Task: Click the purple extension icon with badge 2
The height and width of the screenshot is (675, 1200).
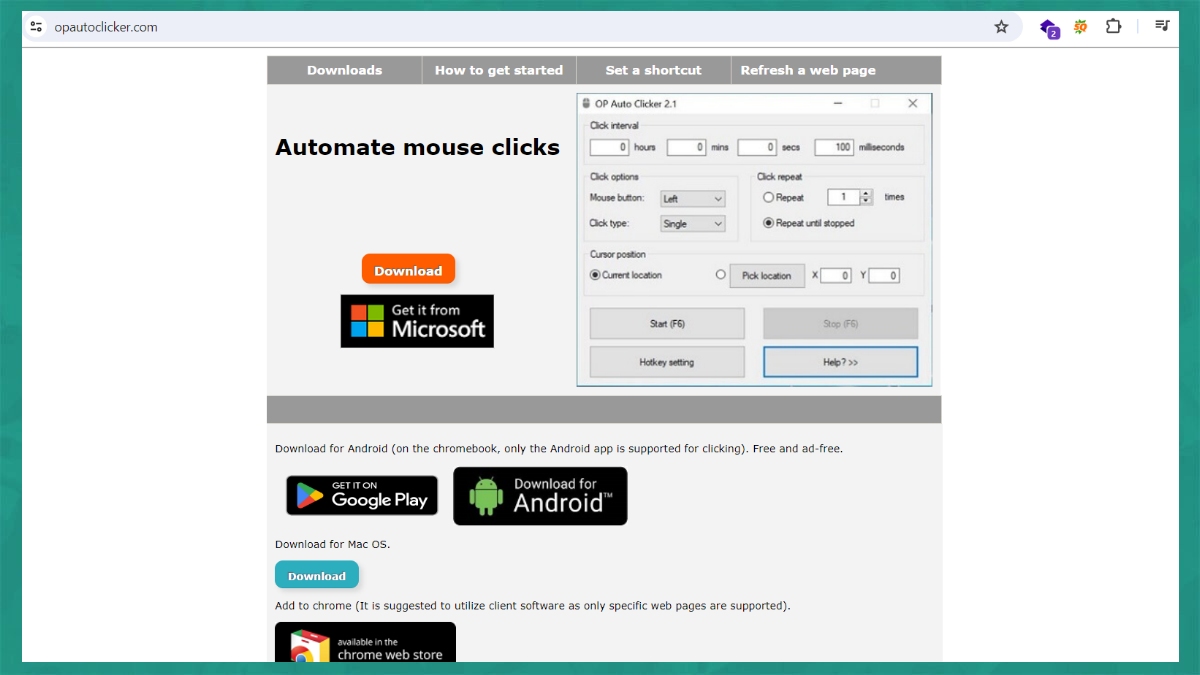Action: 1048,28
